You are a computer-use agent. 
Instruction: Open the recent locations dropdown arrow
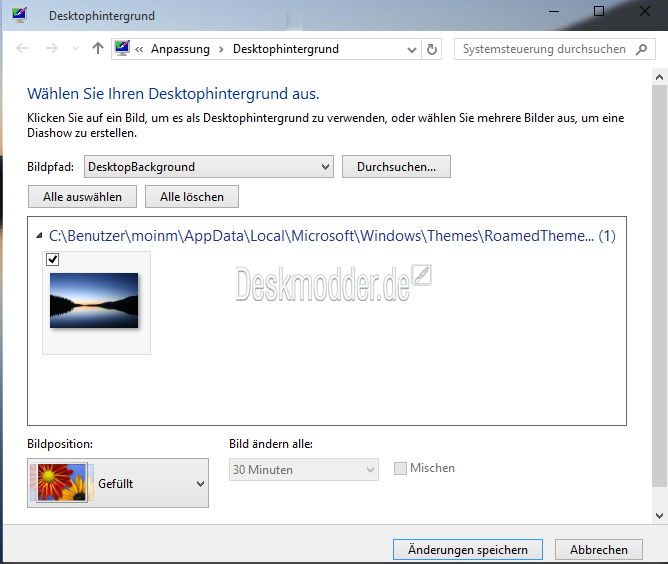click(x=75, y=49)
